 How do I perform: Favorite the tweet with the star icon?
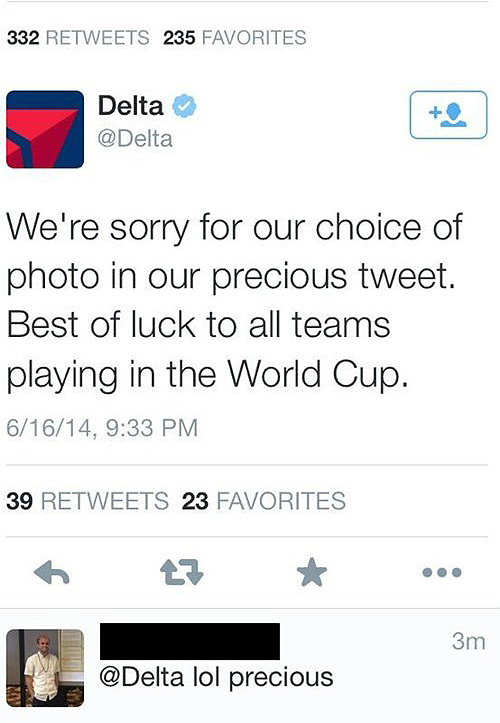pos(312,572)
